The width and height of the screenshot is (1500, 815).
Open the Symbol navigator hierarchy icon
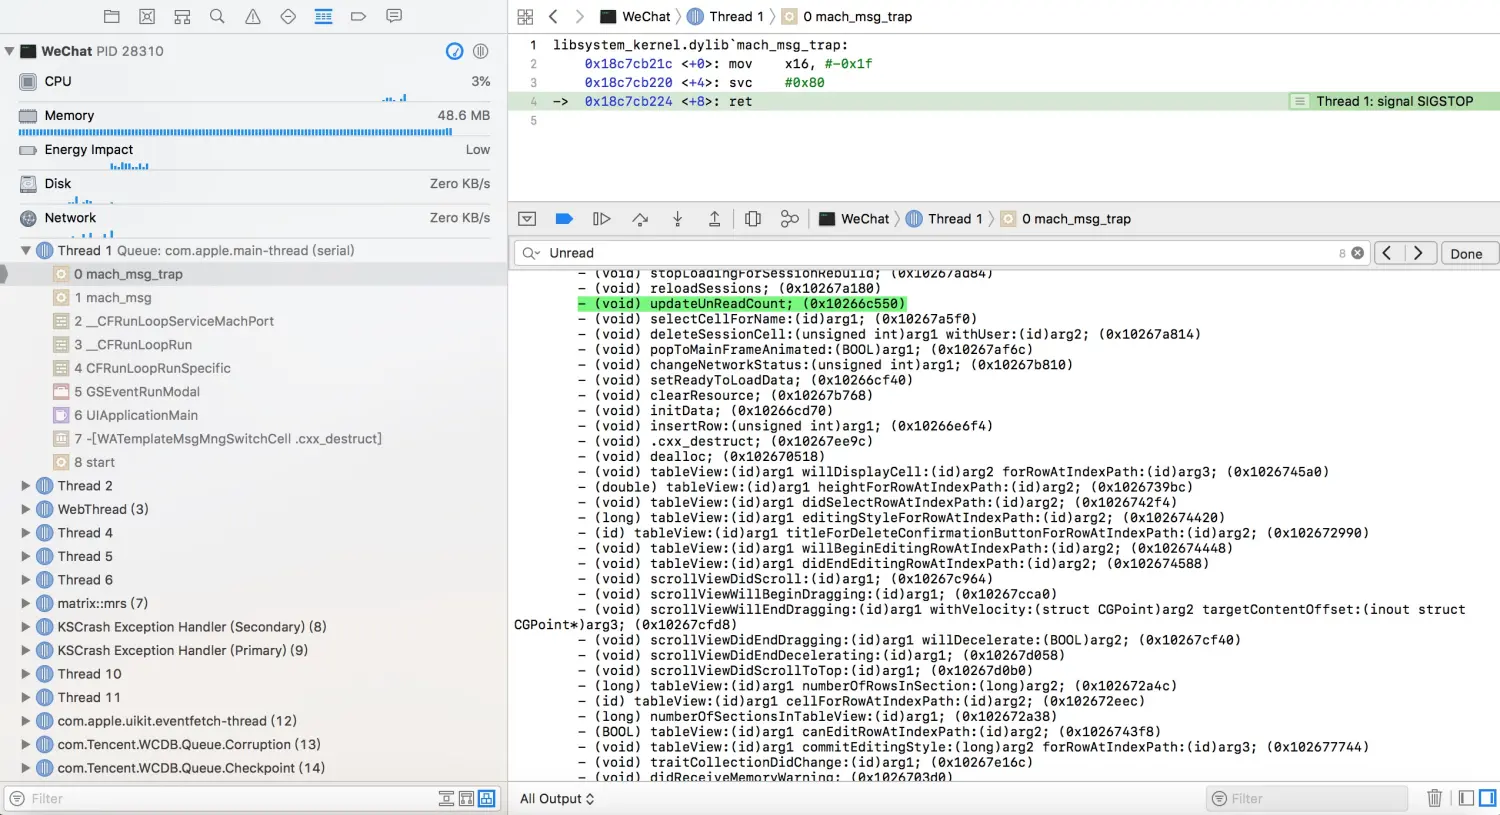coord(182,16)
